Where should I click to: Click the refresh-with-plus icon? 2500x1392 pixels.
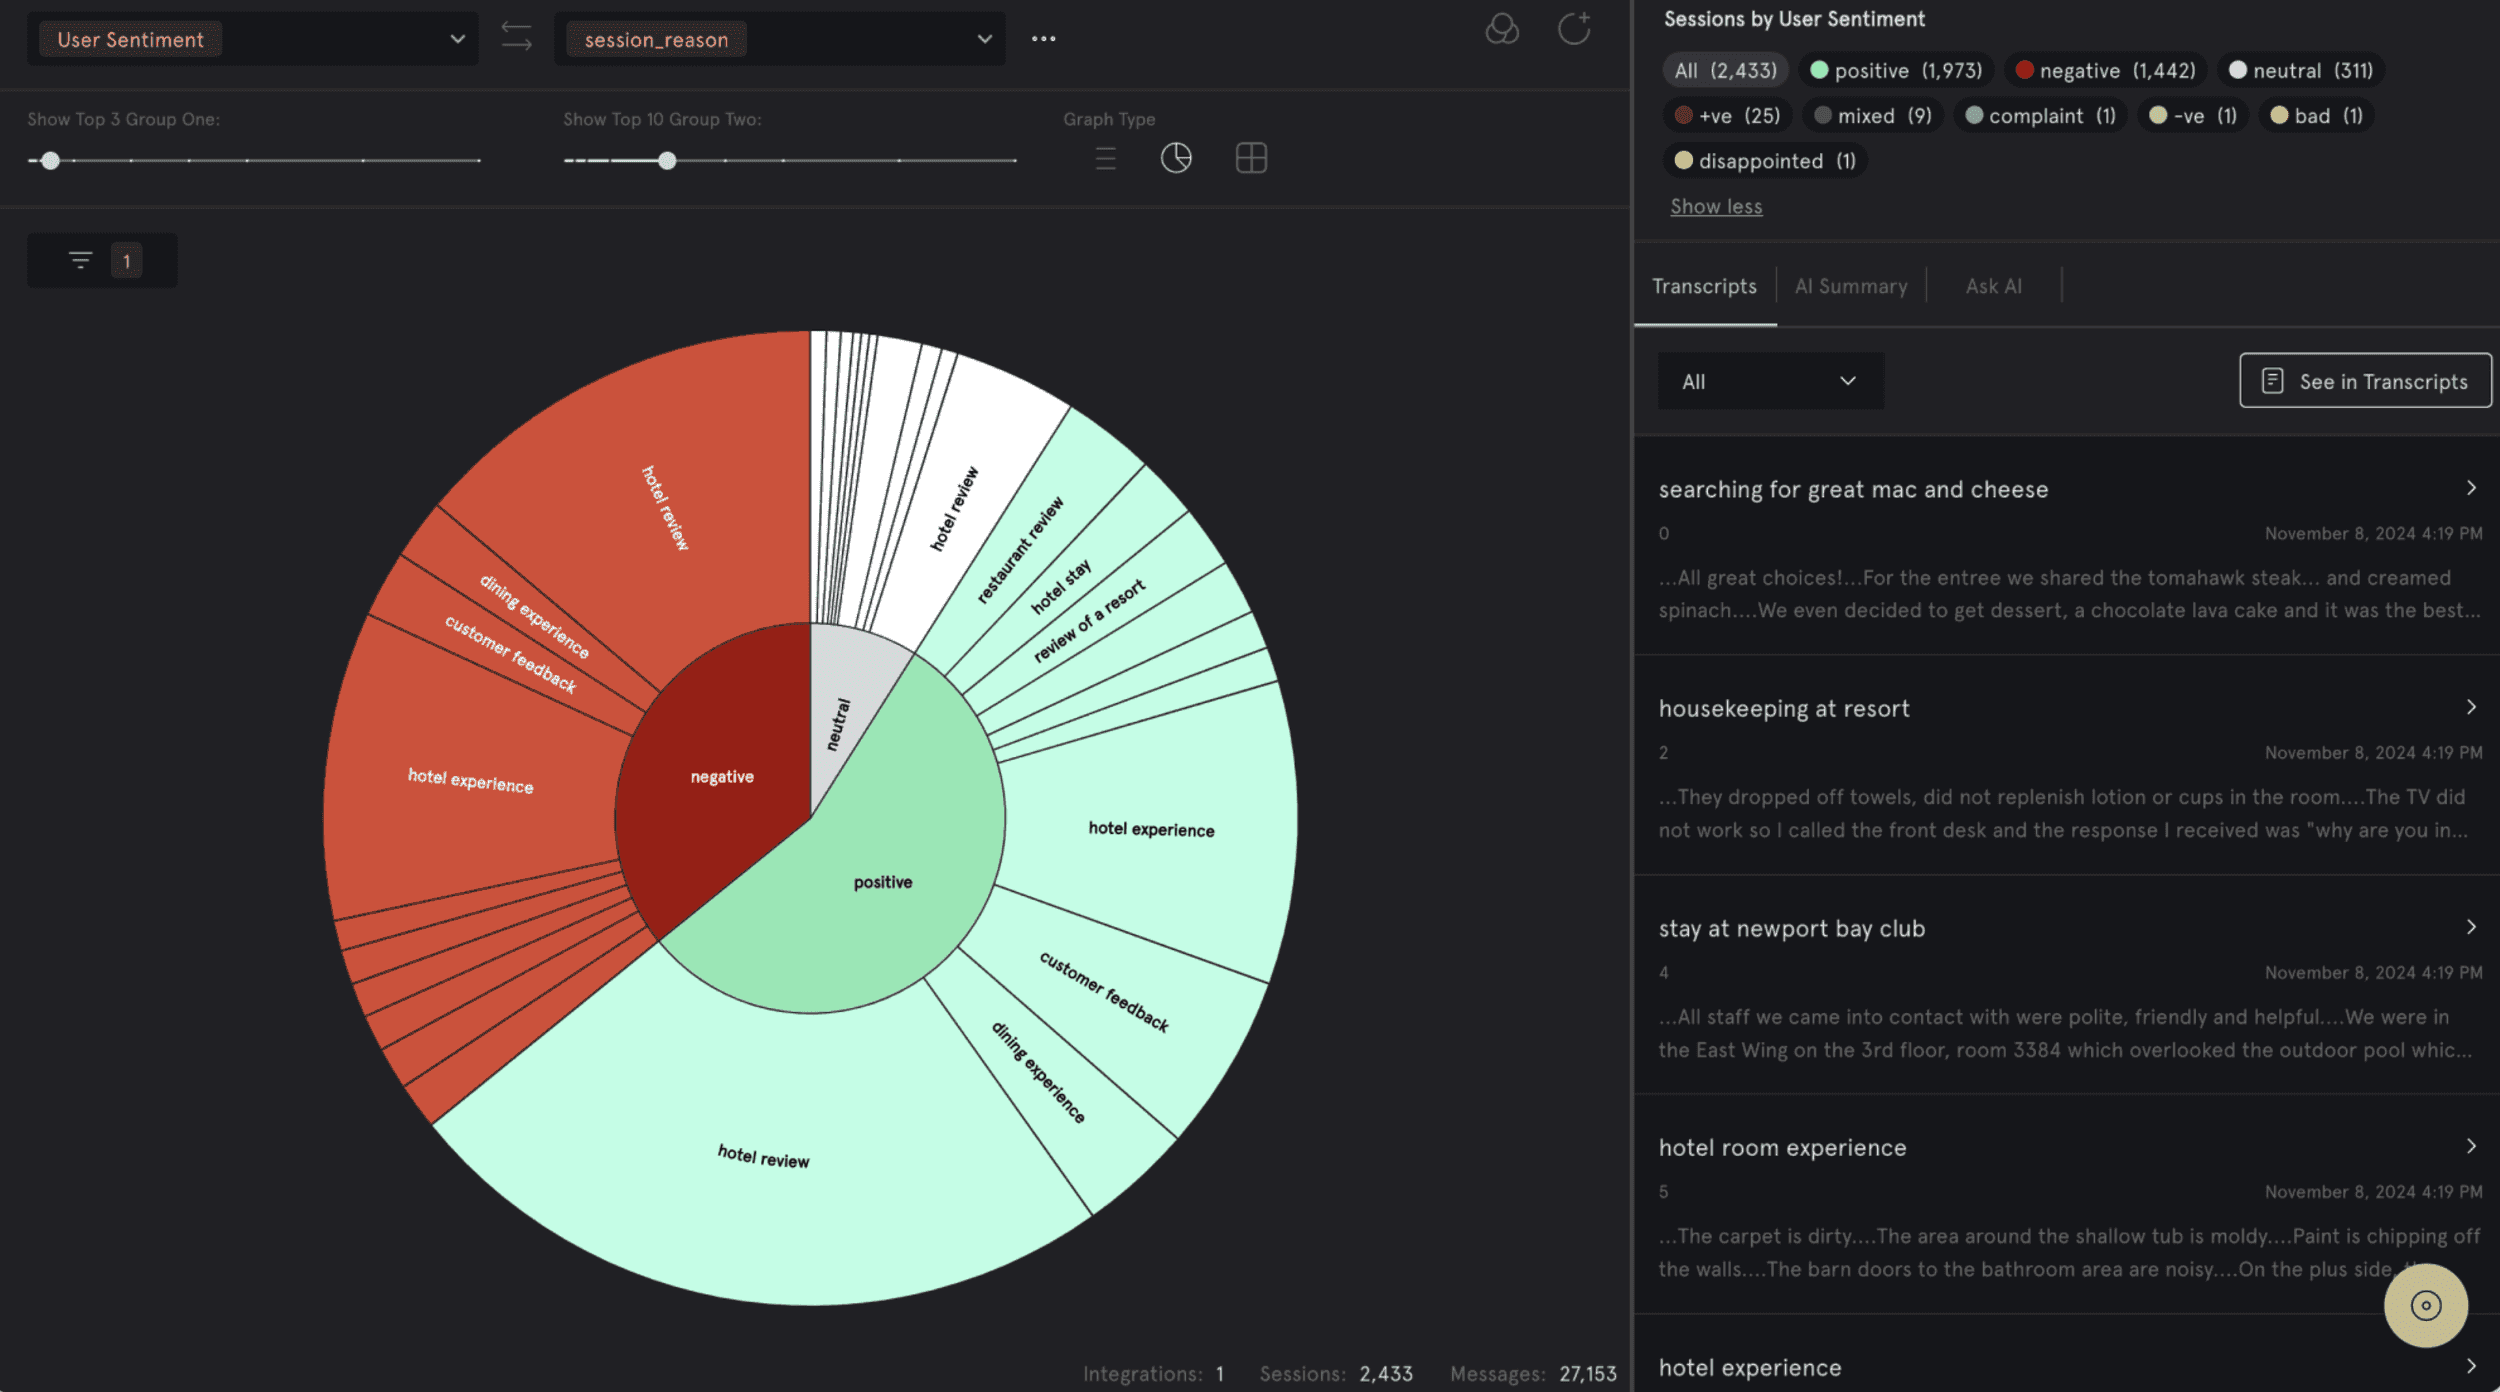pos(1574,29)
